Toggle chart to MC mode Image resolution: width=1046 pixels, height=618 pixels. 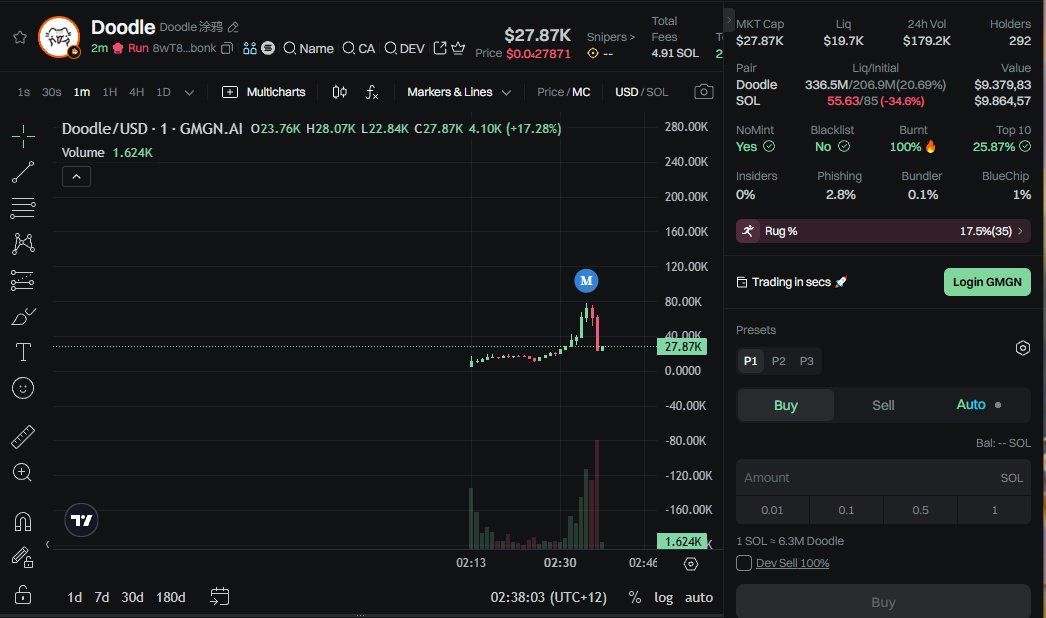click(x=581, y=92)
